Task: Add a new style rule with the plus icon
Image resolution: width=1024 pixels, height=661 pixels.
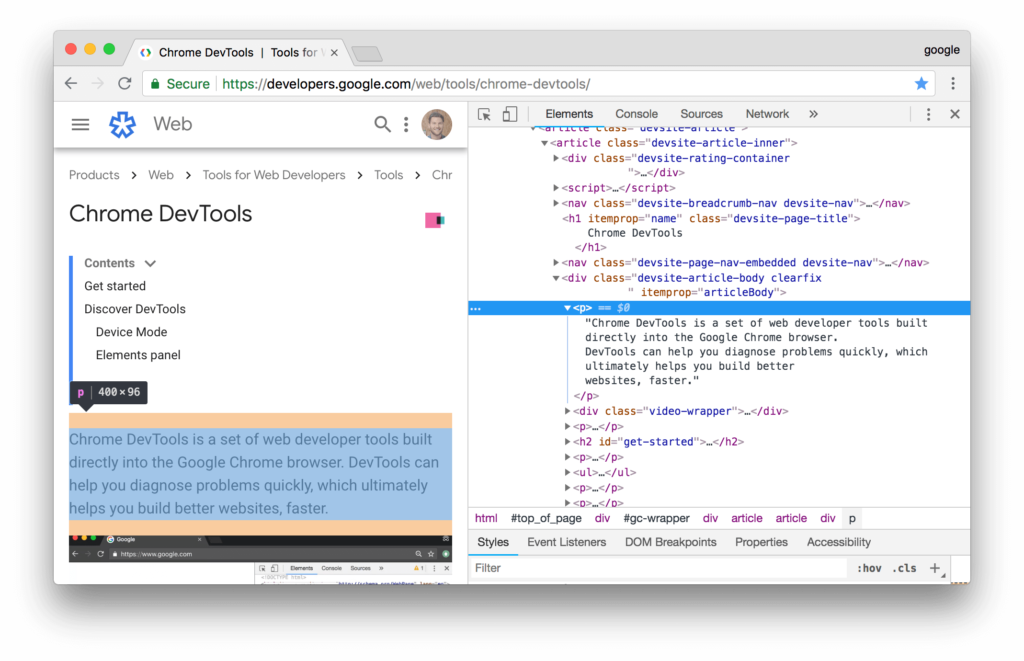Action: [x=936, y=568]
